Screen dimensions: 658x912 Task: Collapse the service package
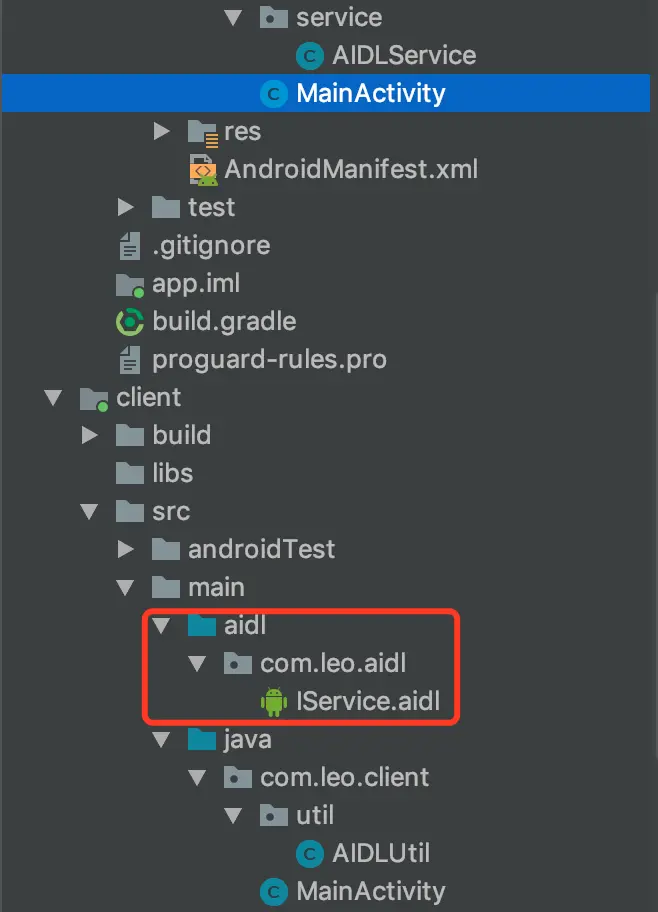pyautogui.click(x=233, y=18)
